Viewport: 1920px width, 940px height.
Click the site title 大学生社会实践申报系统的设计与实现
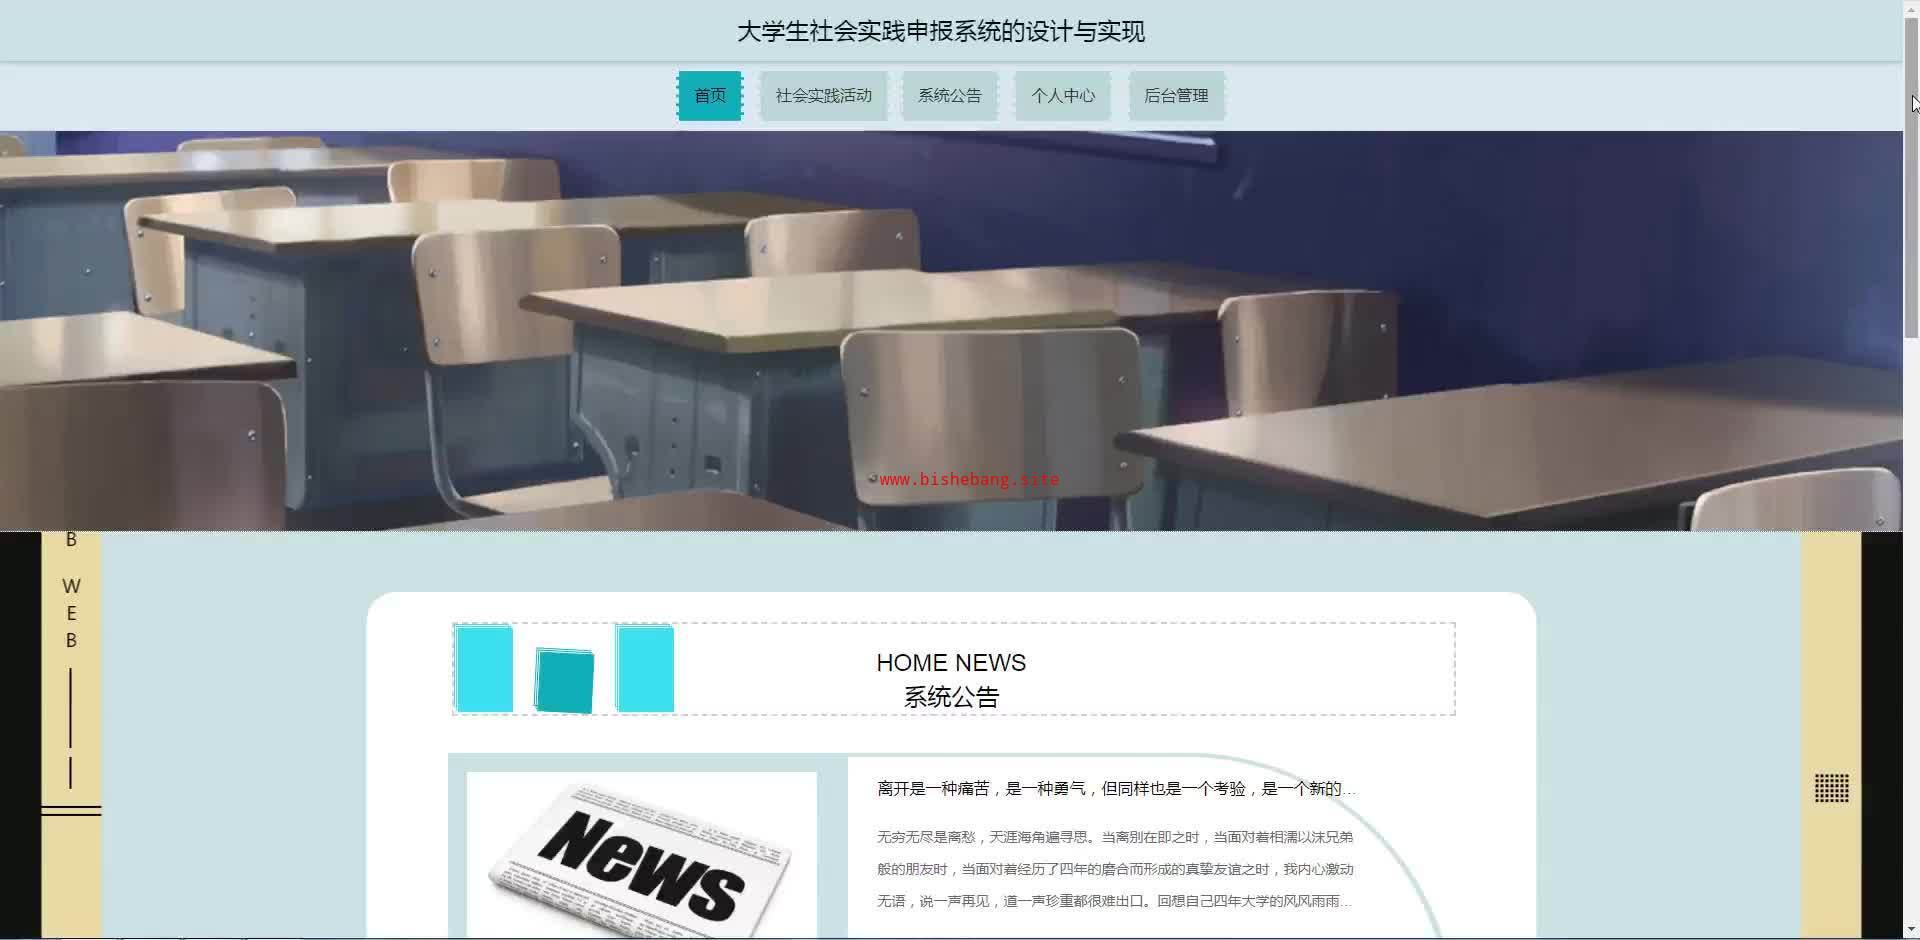coord(941,32)
